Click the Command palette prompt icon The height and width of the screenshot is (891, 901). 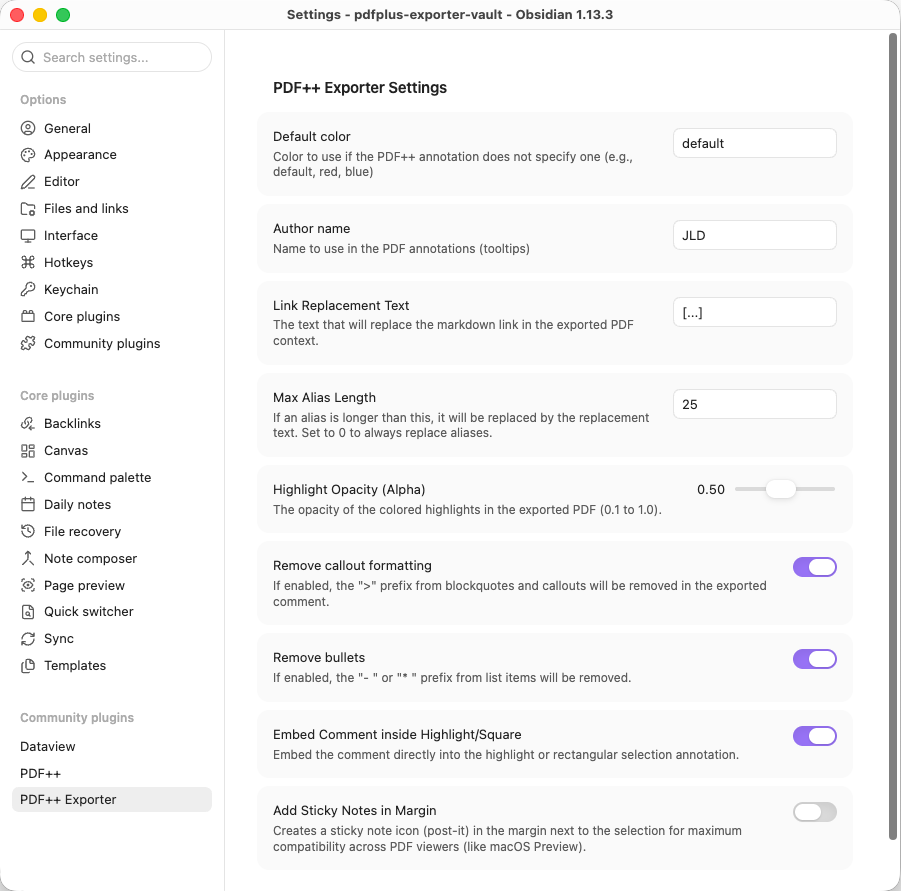28,477
